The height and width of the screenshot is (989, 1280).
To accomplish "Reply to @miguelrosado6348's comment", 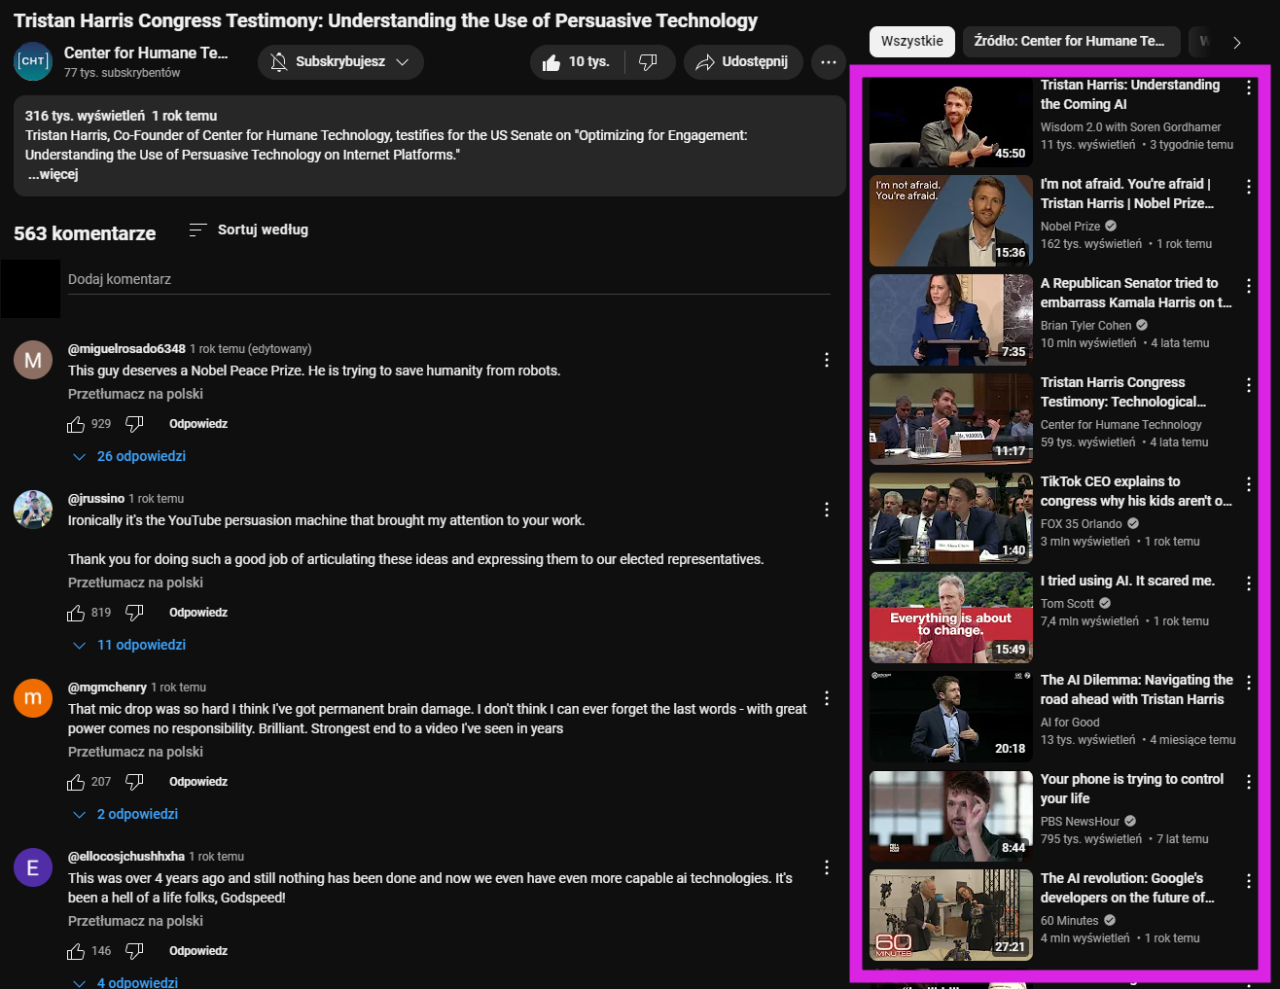I will click(x=198, y=424).
